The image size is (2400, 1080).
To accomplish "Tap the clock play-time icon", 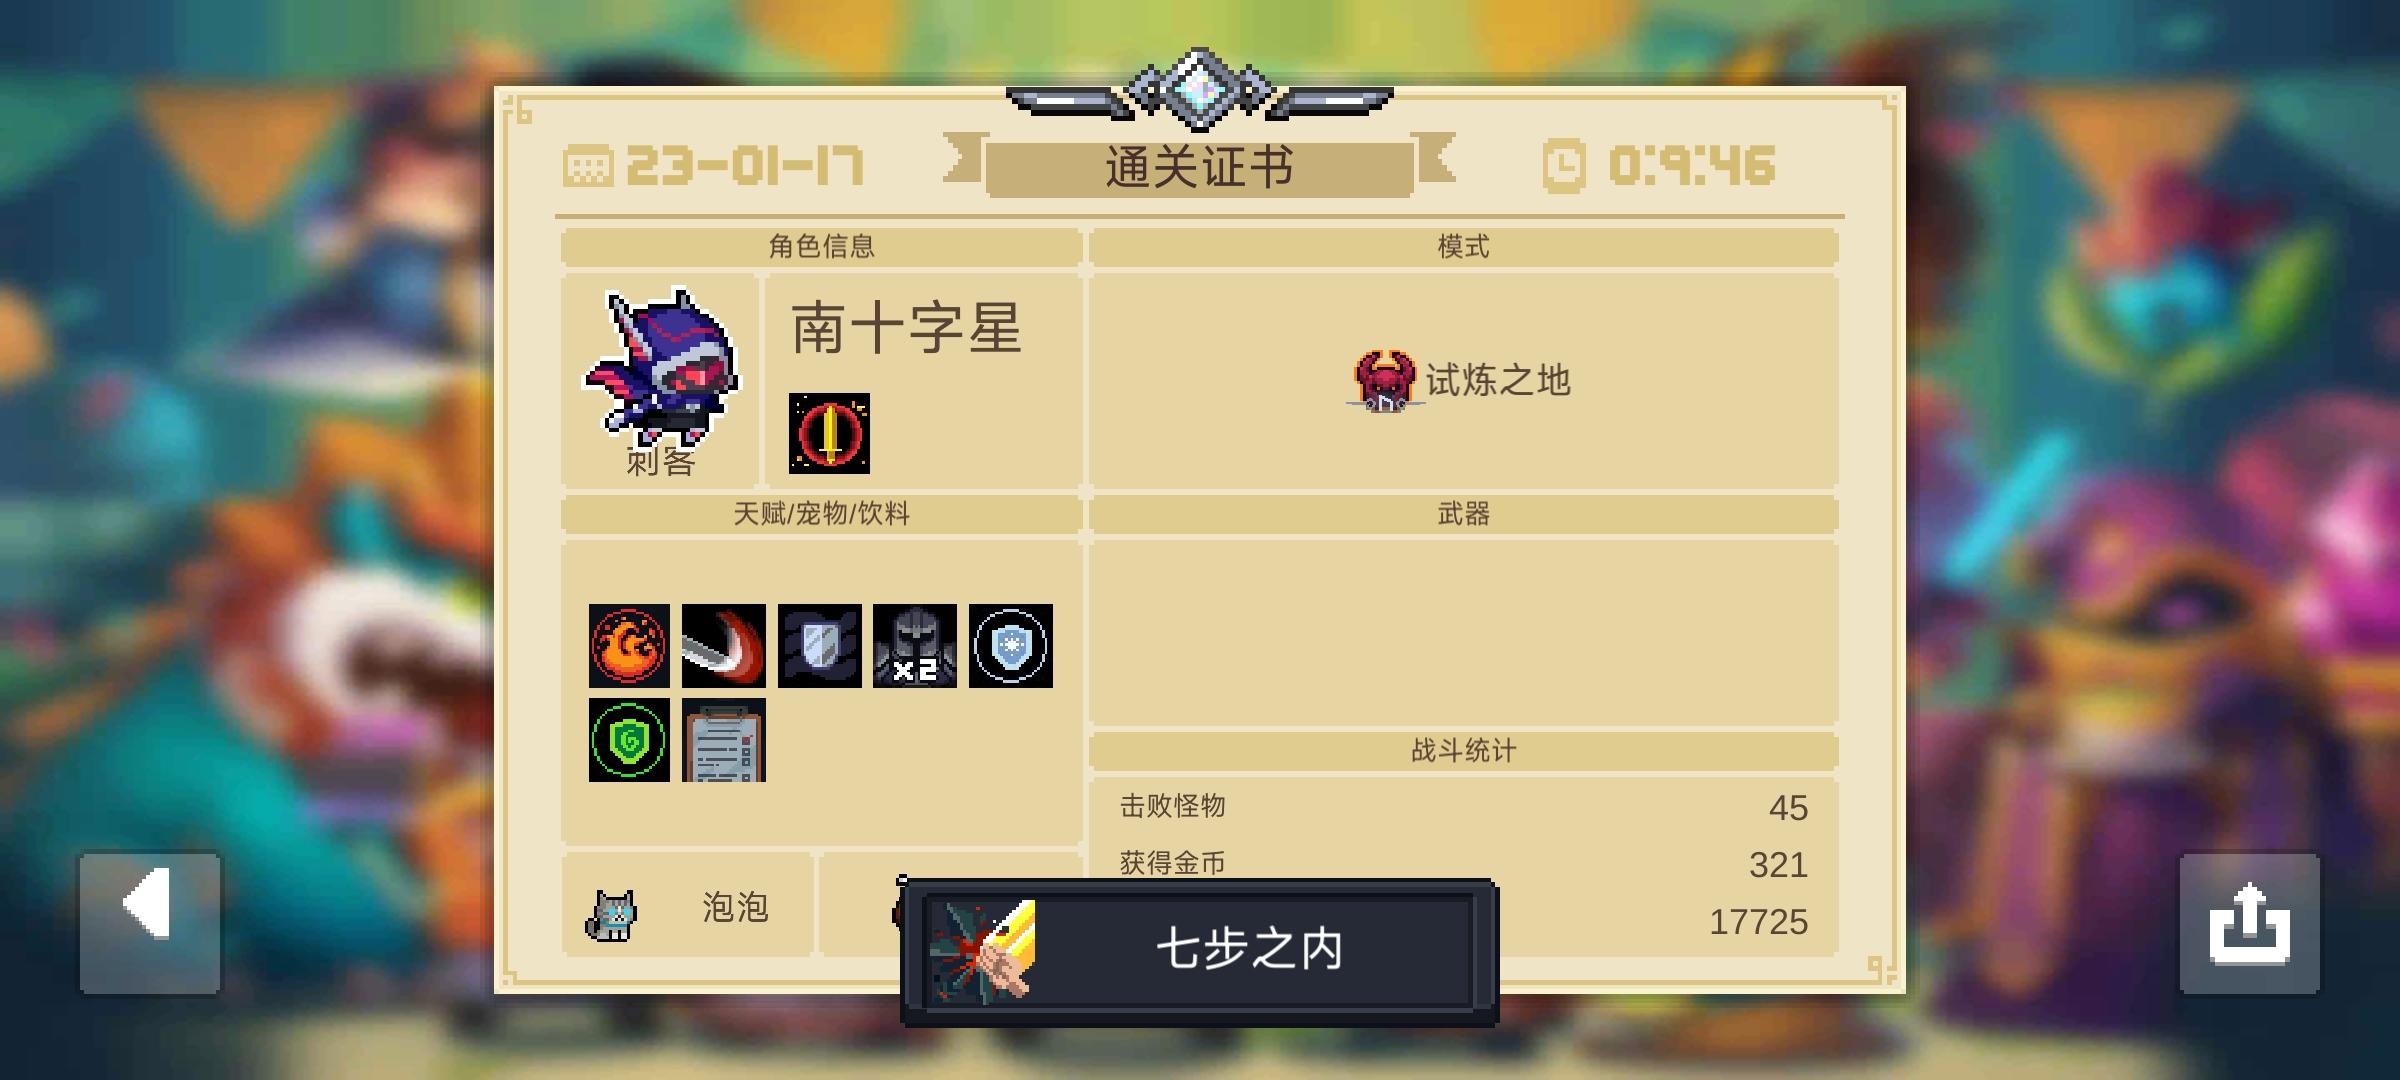I will click(x=1564, y=166).
